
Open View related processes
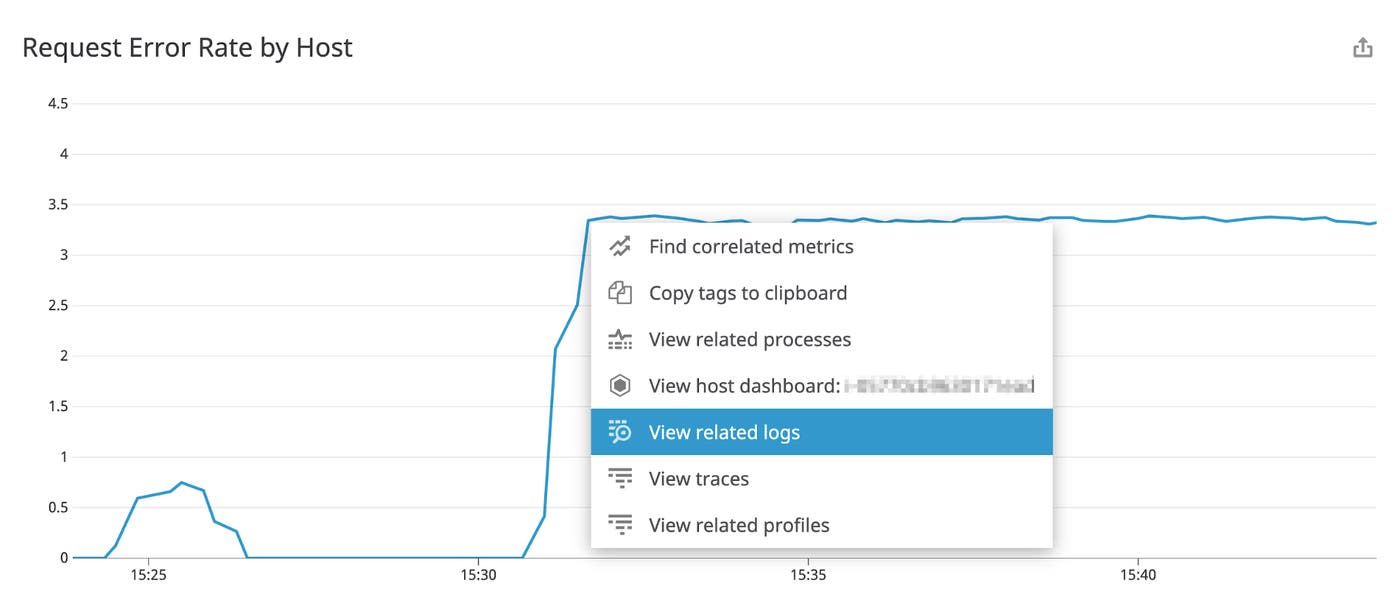pos(750,339)
